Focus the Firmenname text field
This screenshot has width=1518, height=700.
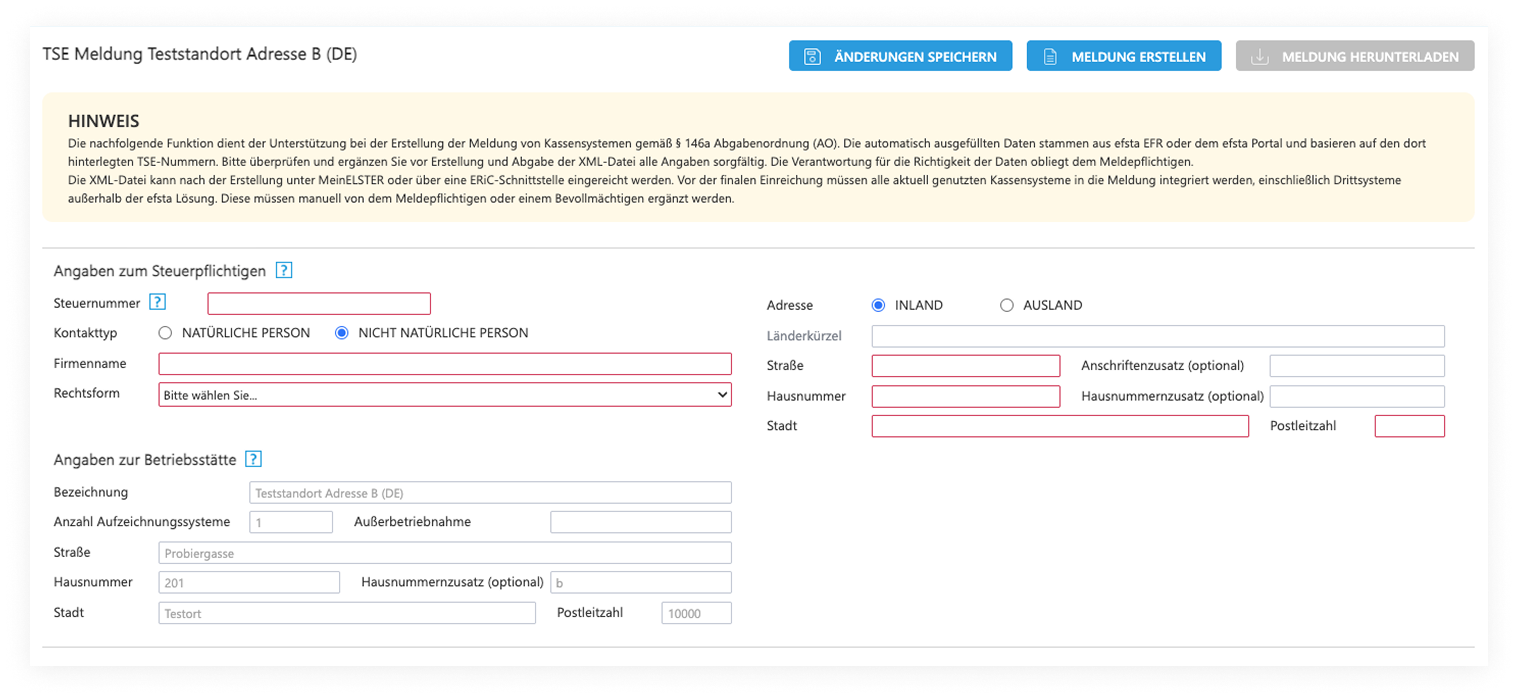[x=445, y=364]
